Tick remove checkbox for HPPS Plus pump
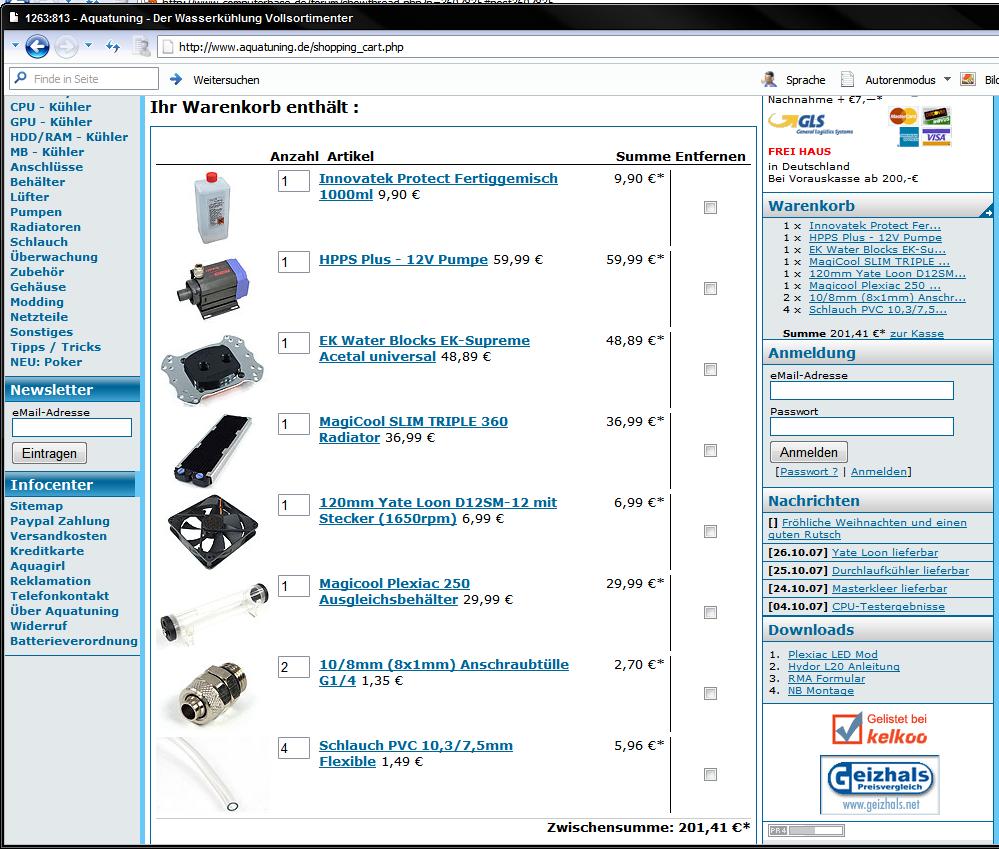999x849 pixels. point(710,289)
